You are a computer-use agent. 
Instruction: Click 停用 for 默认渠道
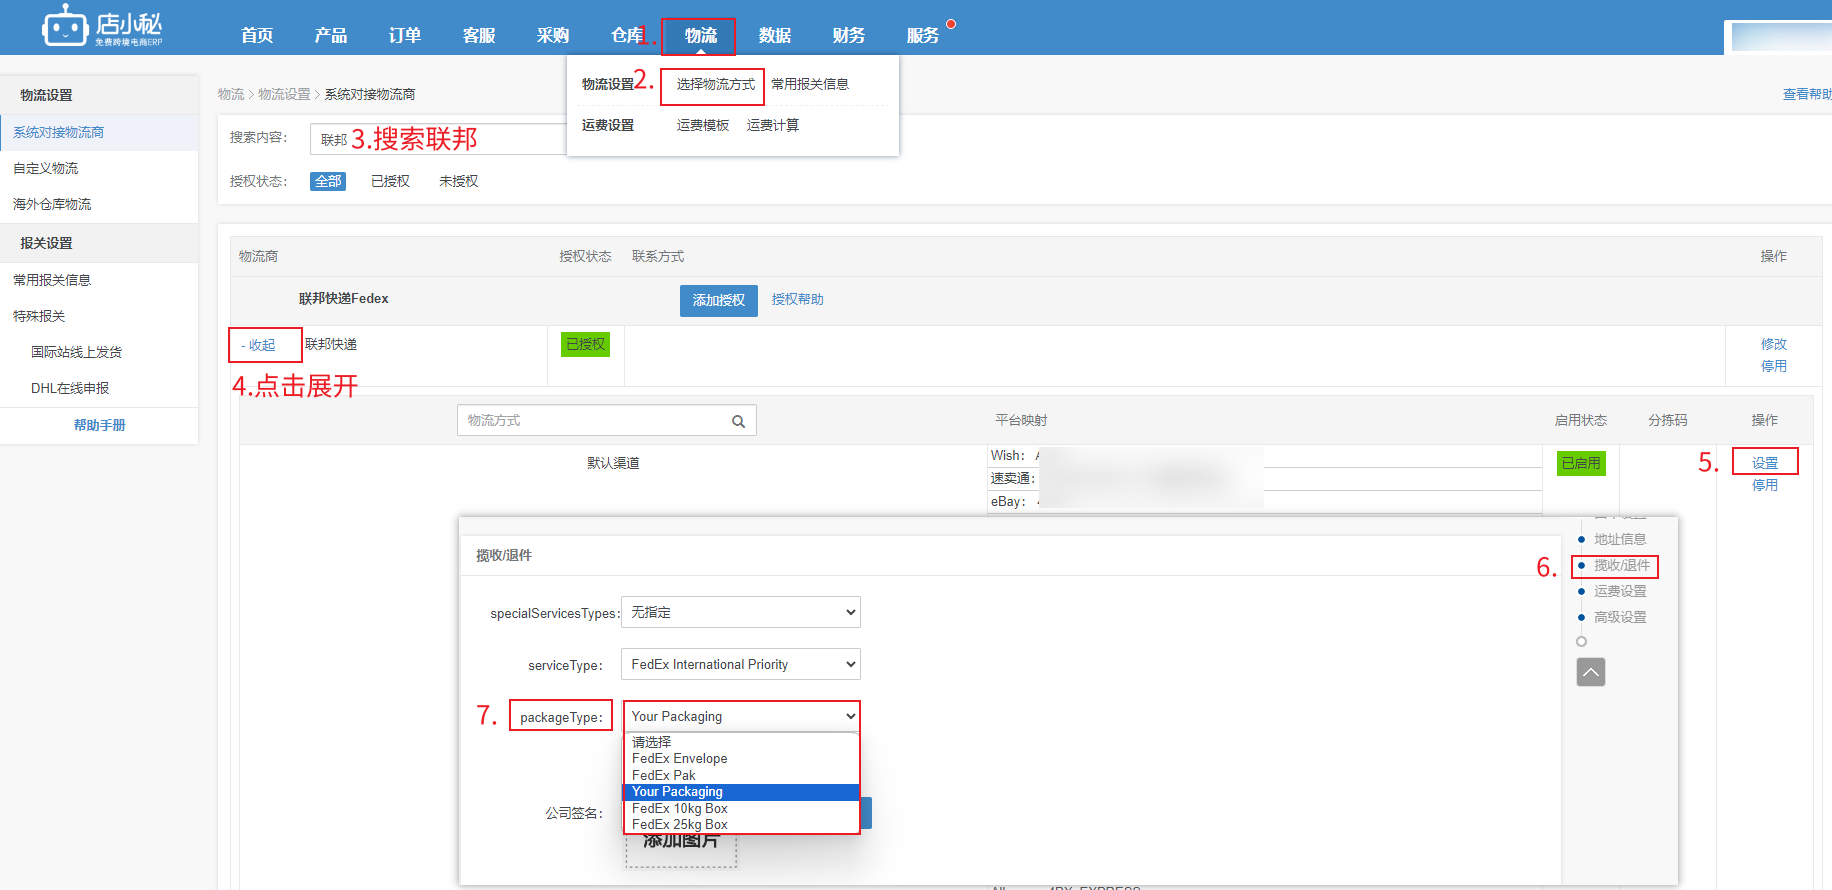pyautogui.click(x=1765, y=485)
